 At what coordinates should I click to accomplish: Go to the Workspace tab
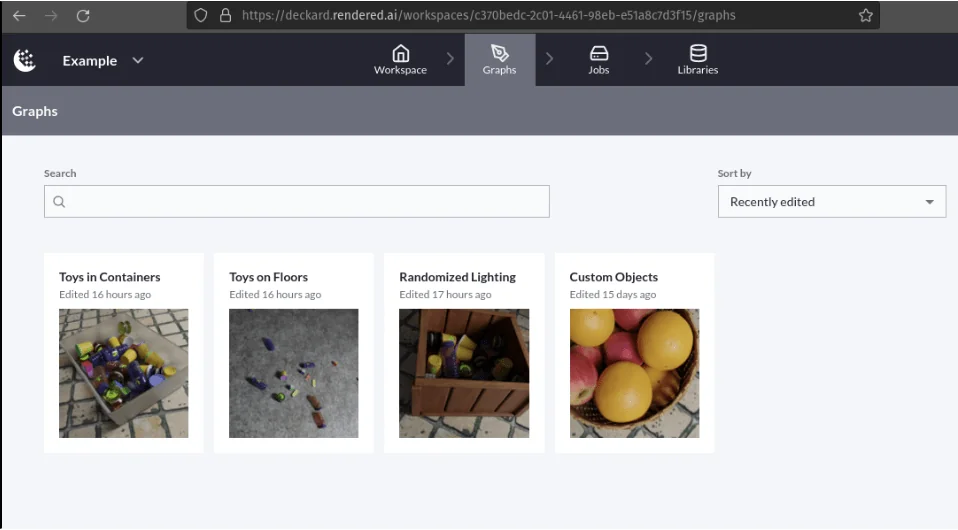pos(400,60)
